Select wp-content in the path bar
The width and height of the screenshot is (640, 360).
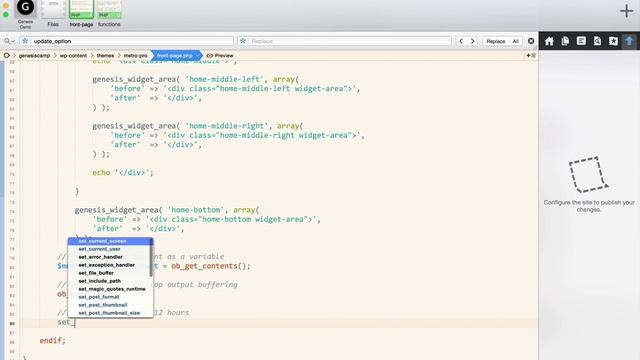point(73,56)
